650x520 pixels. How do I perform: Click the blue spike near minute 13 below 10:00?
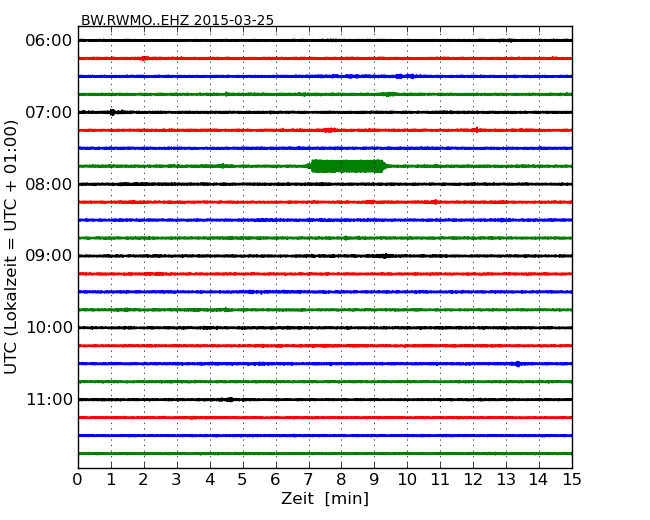[517, 364]
